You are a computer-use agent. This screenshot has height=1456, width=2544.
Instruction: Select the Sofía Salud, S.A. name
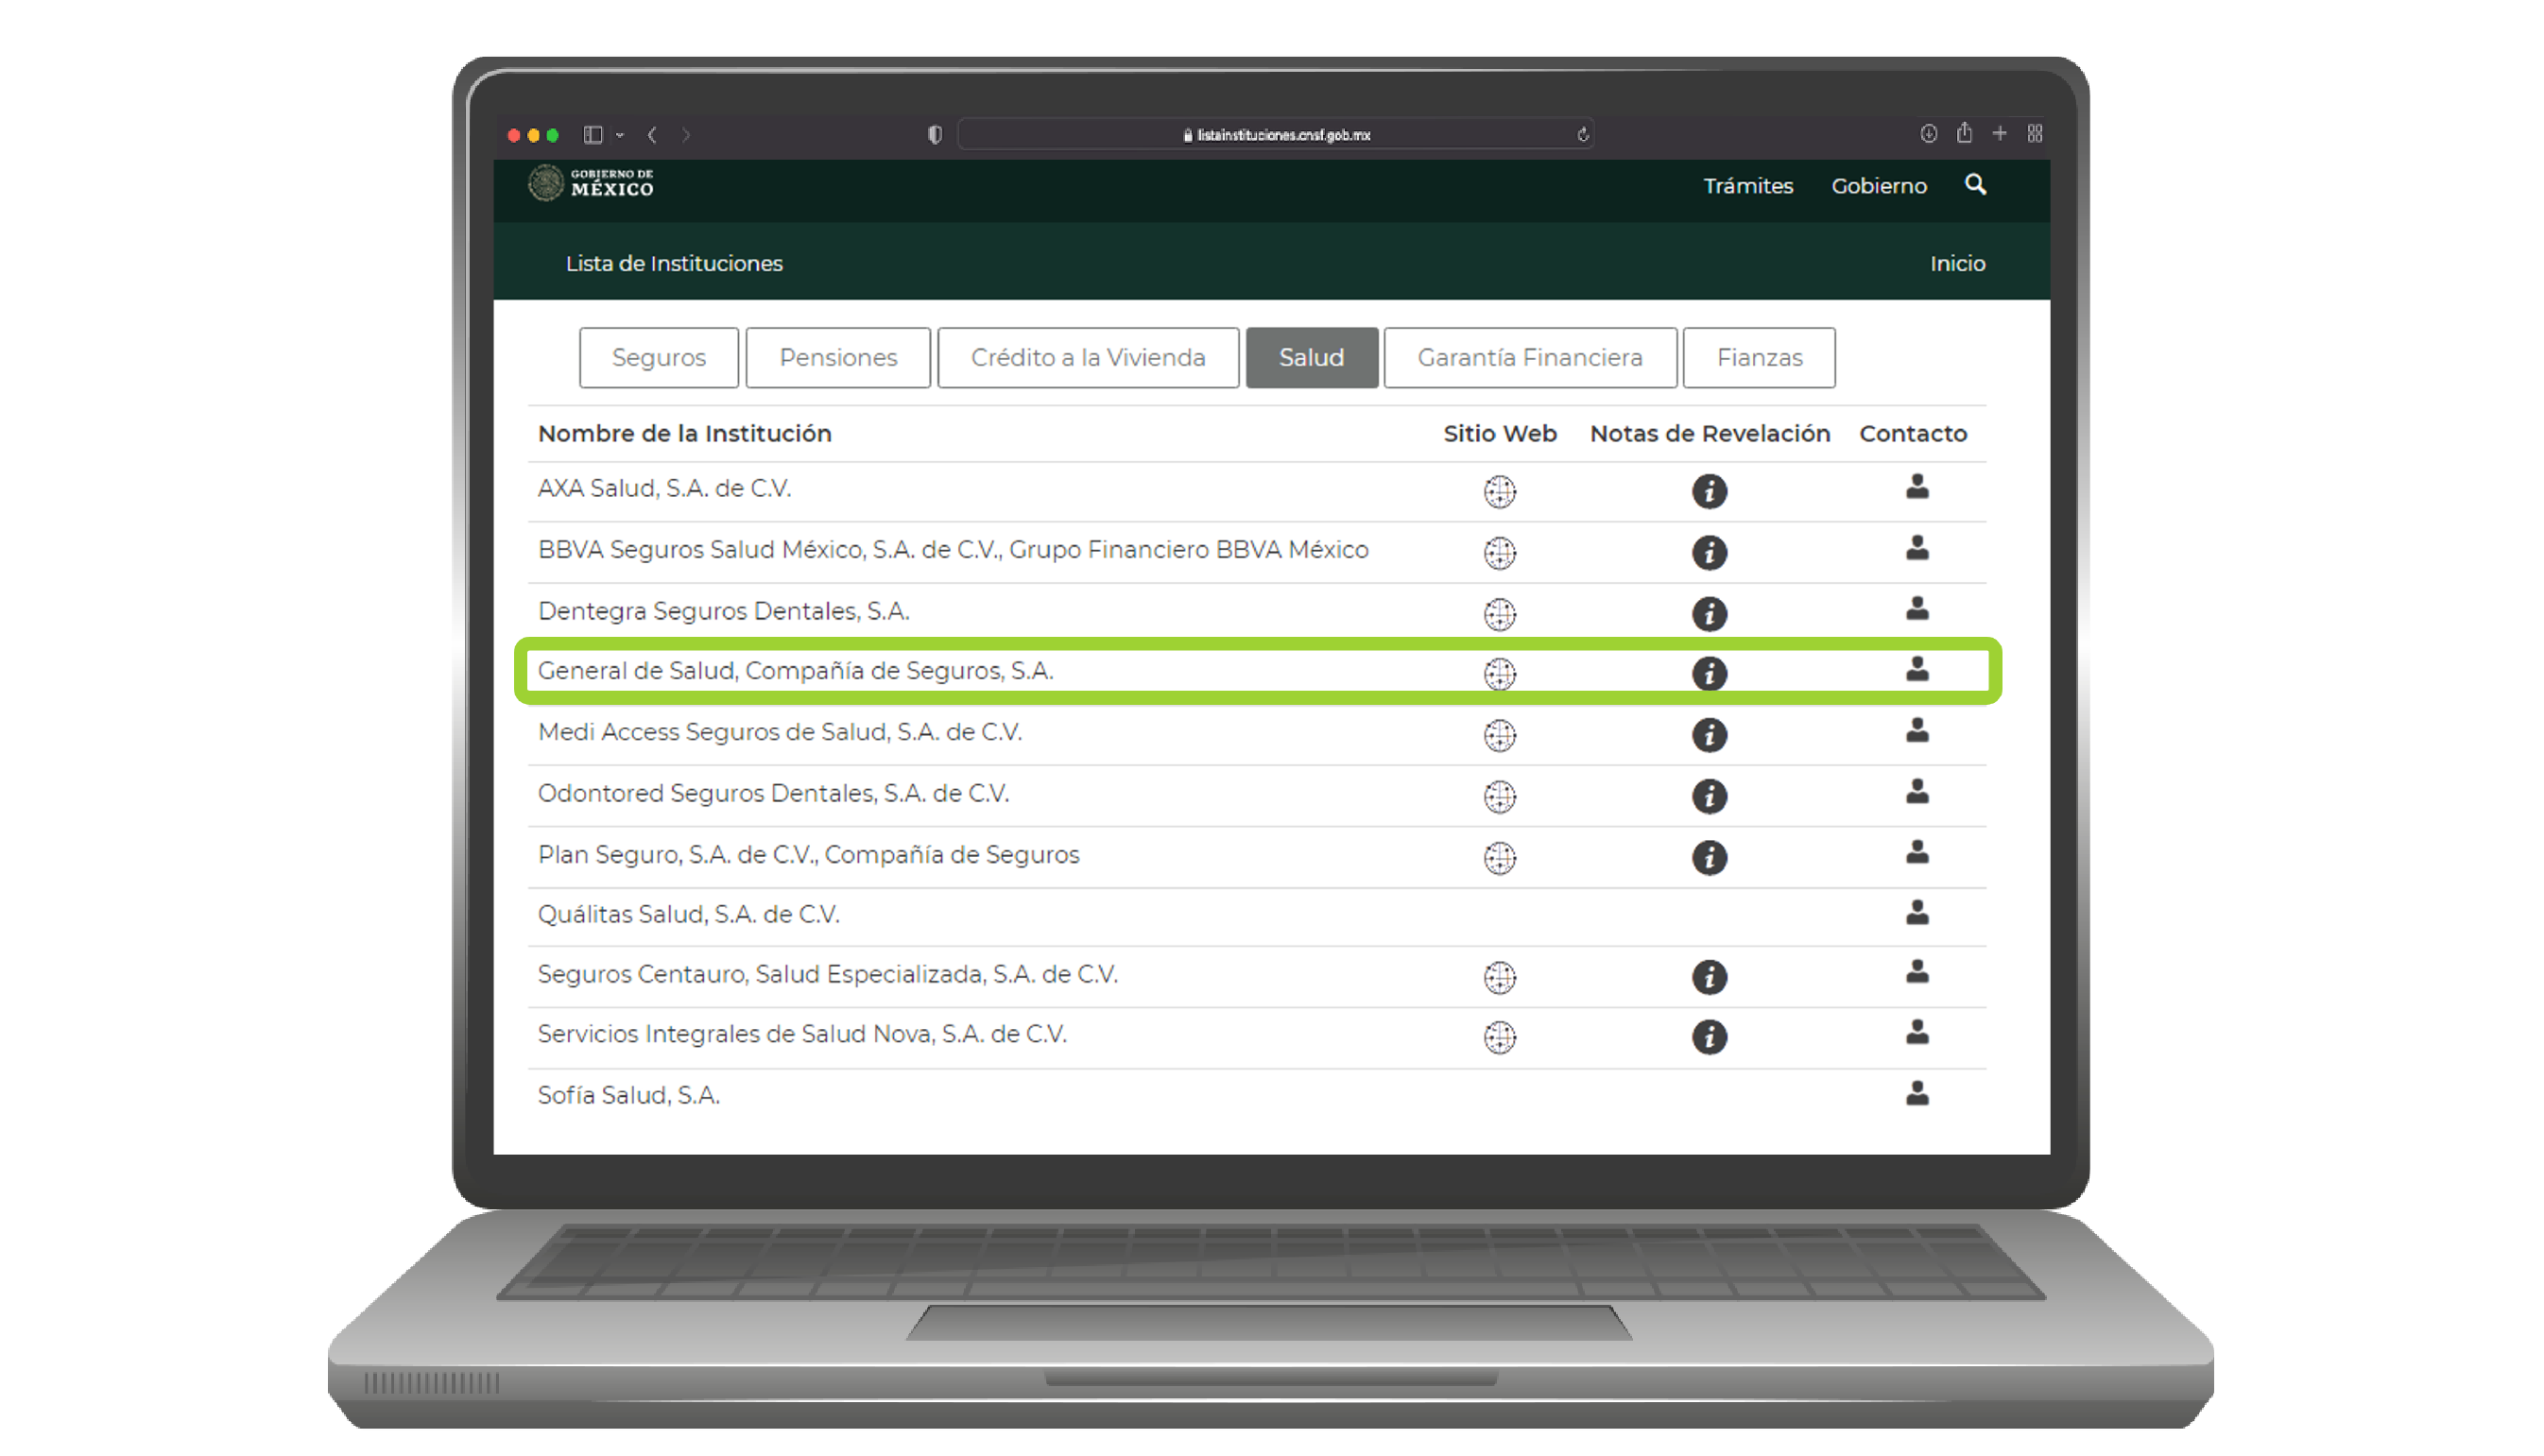629,1096
